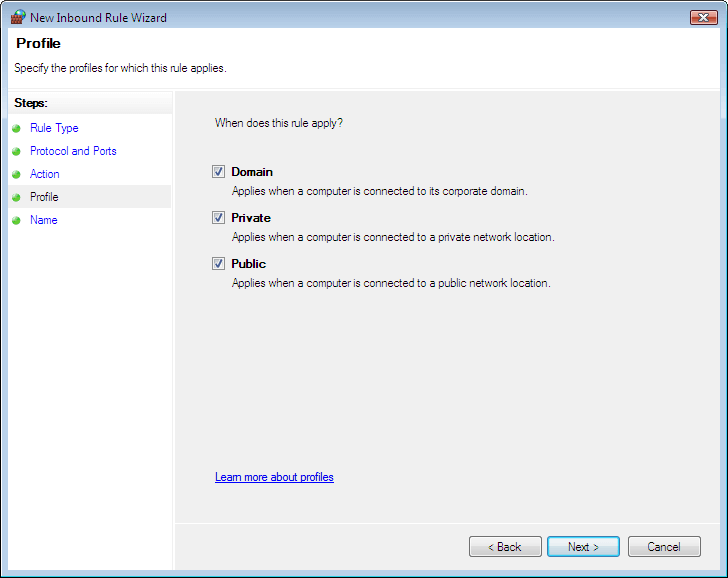Switch to the Name step
Screen dimensions: 728x578
tap(44, 220)
